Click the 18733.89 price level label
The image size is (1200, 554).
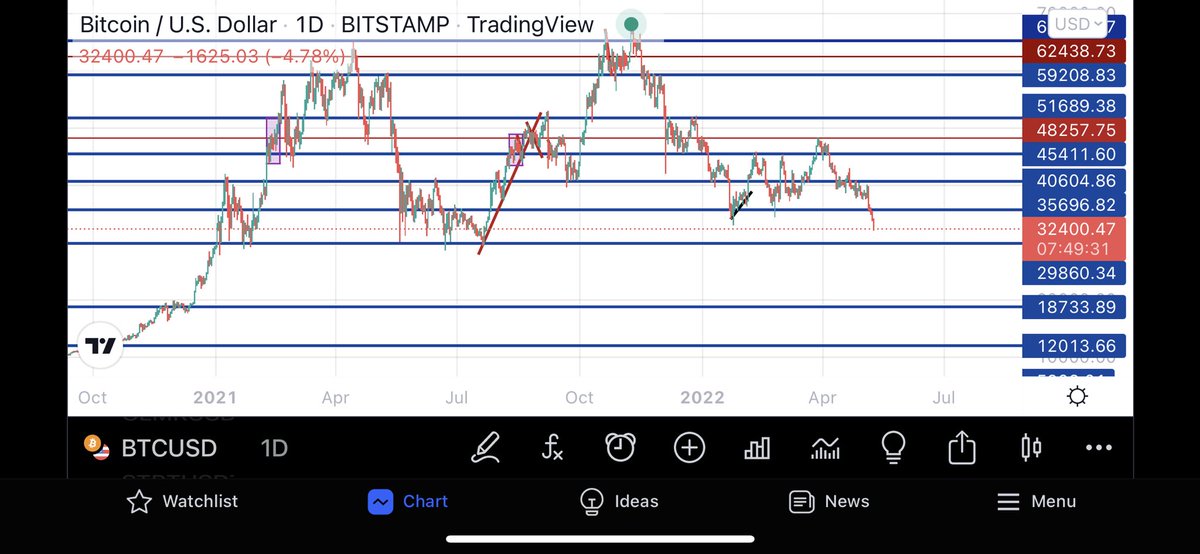pos(1075,307)
